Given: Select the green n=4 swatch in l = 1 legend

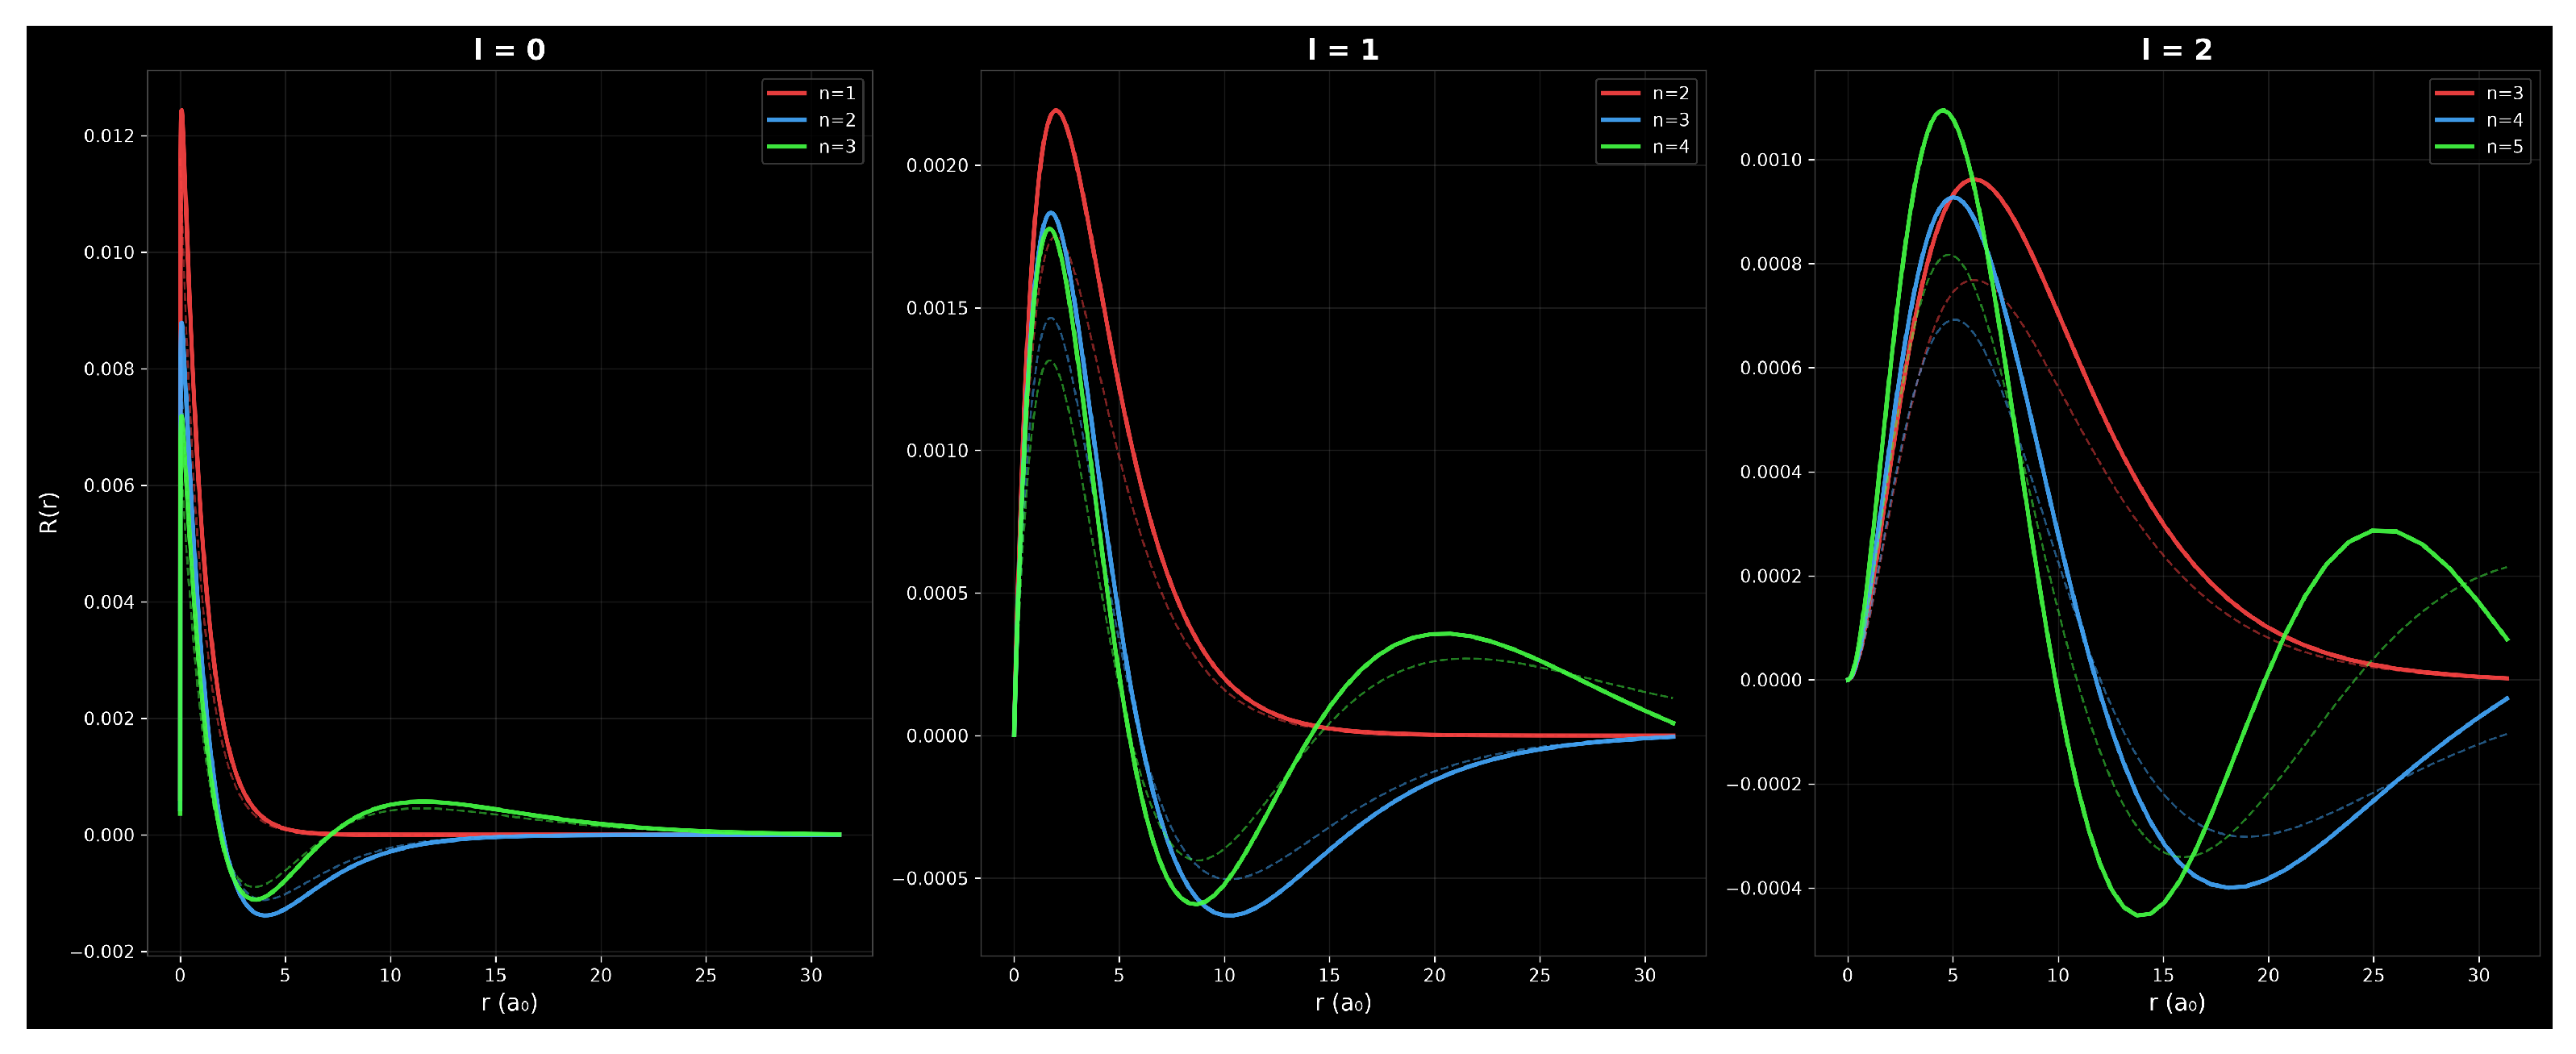Looking at the screenshot, I should [1620, 147].
